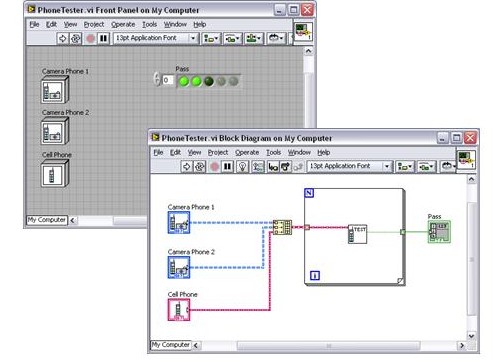
Task: Click My Computer label in Block Diagram
Action: pyautogui.click(x=171, y=345)
